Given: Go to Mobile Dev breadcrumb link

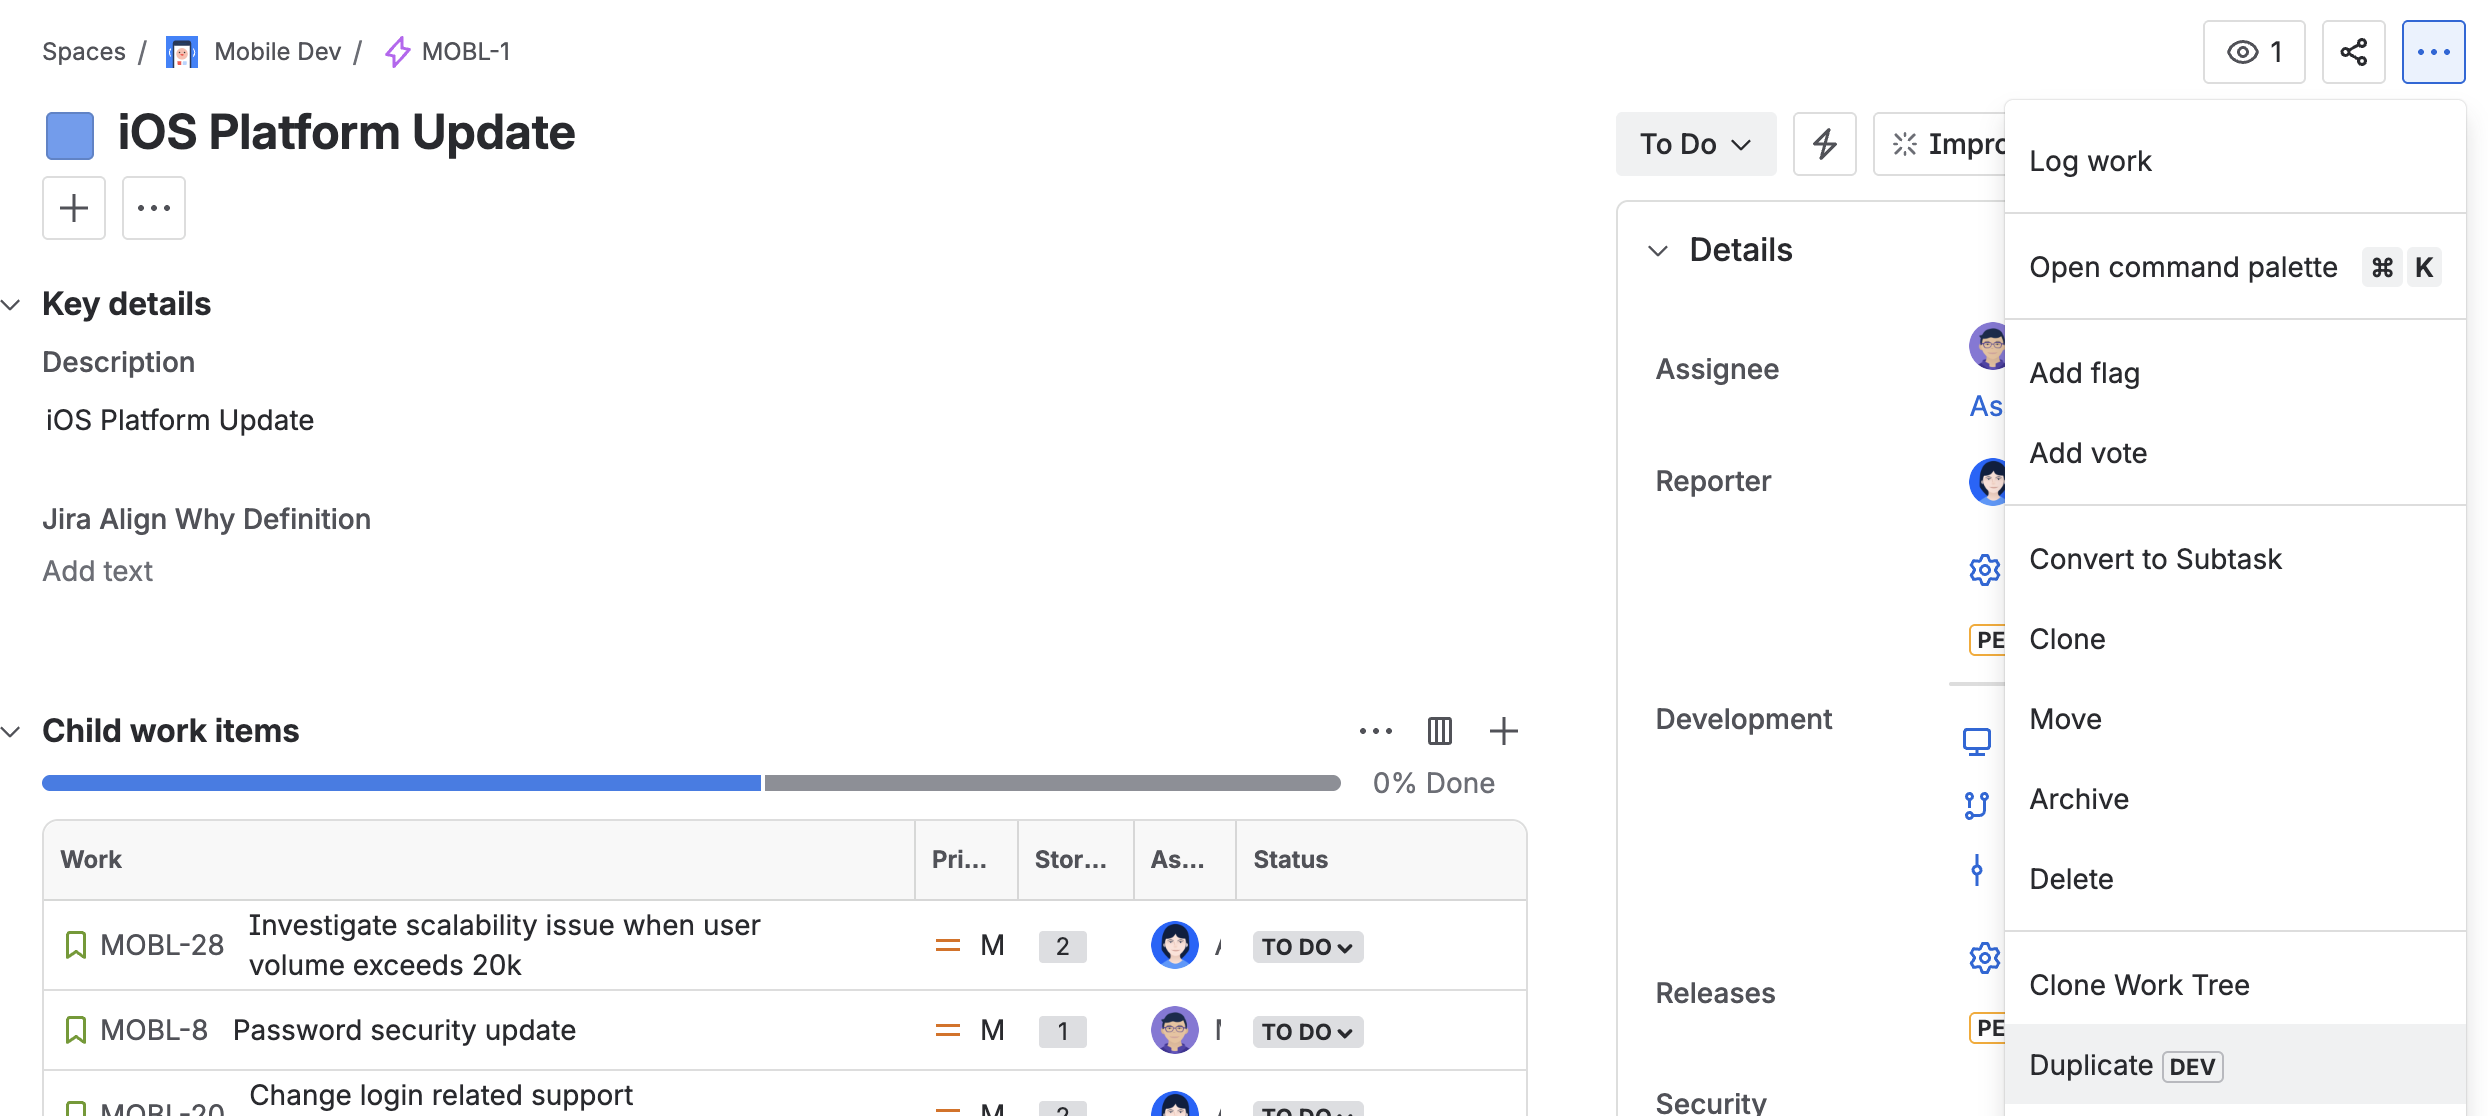Looking at the screenshot, I should point(277,52).
